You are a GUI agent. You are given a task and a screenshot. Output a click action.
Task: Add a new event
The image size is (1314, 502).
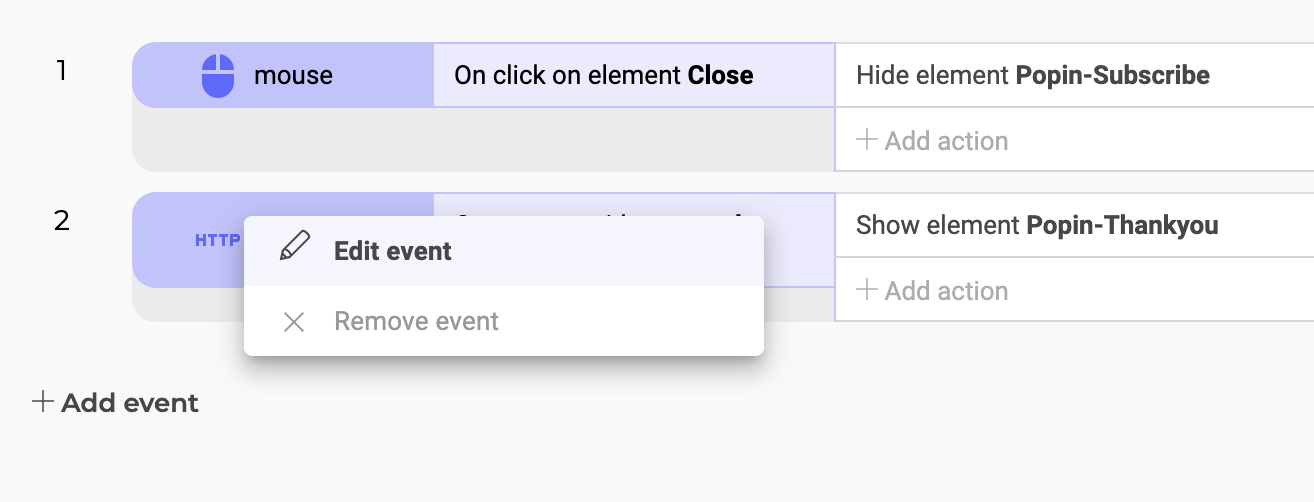pyautogui.click(x=116, y=403)
